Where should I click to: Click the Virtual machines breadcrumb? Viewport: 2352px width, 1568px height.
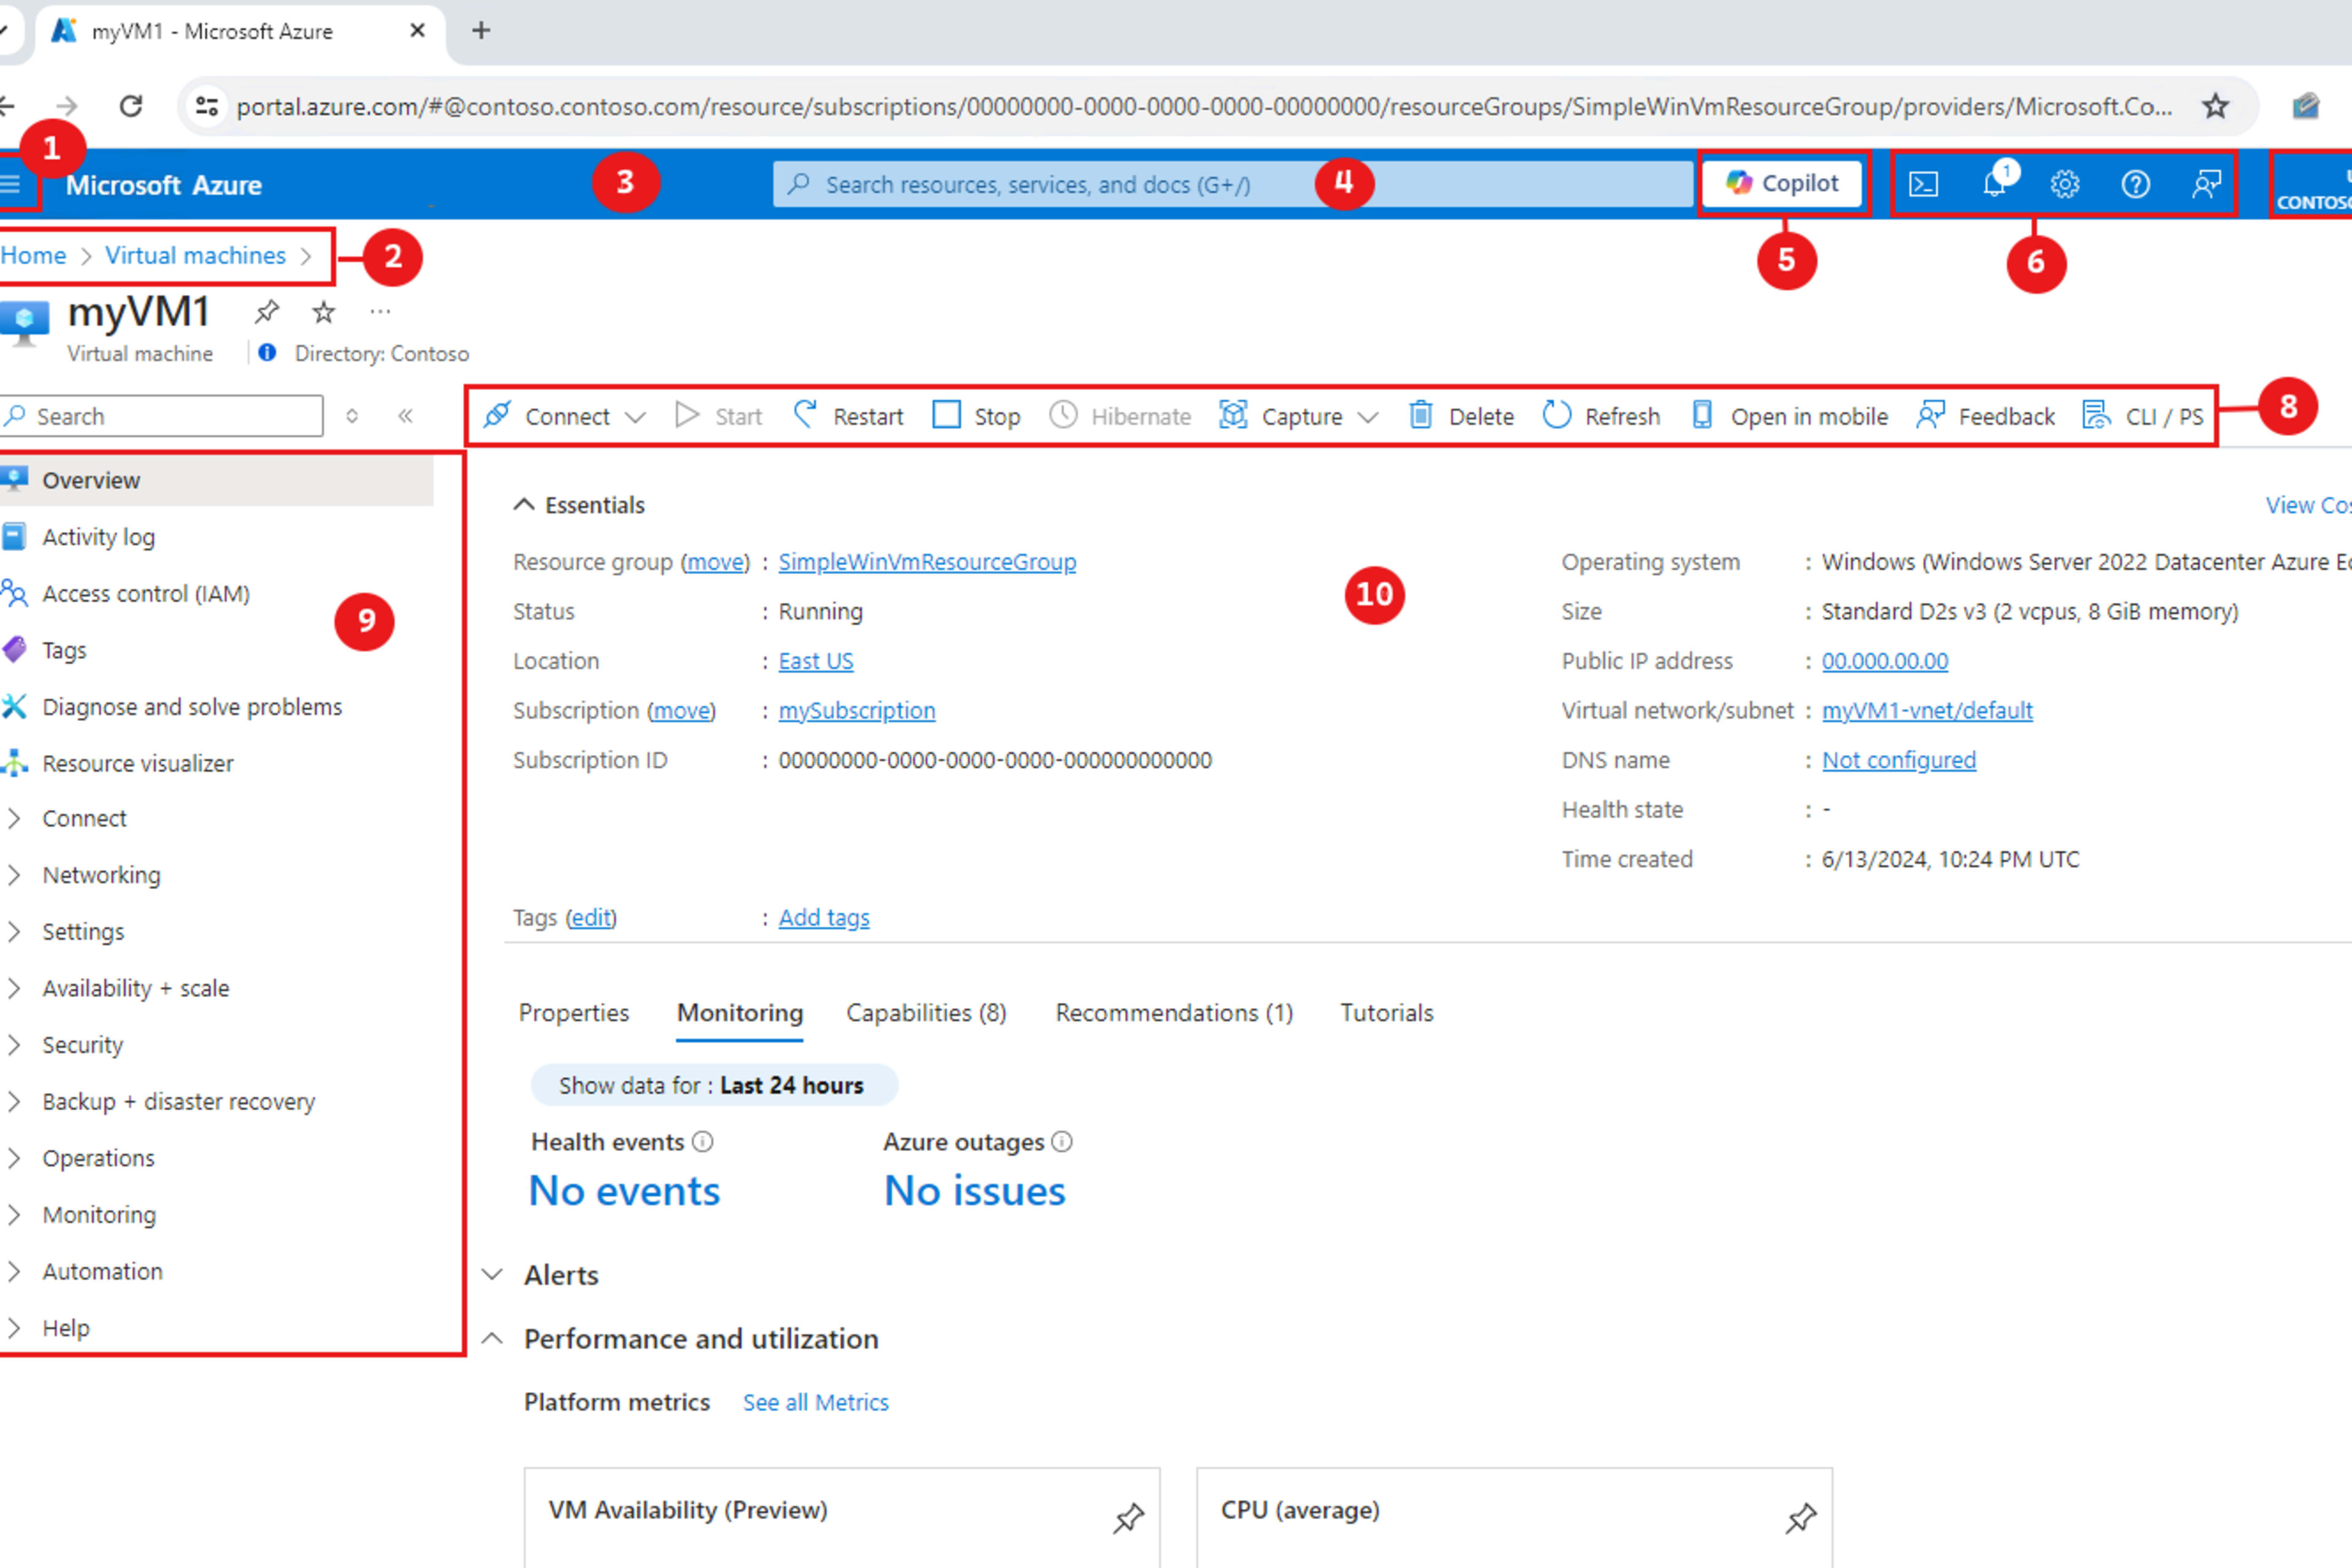pos(195,255)
